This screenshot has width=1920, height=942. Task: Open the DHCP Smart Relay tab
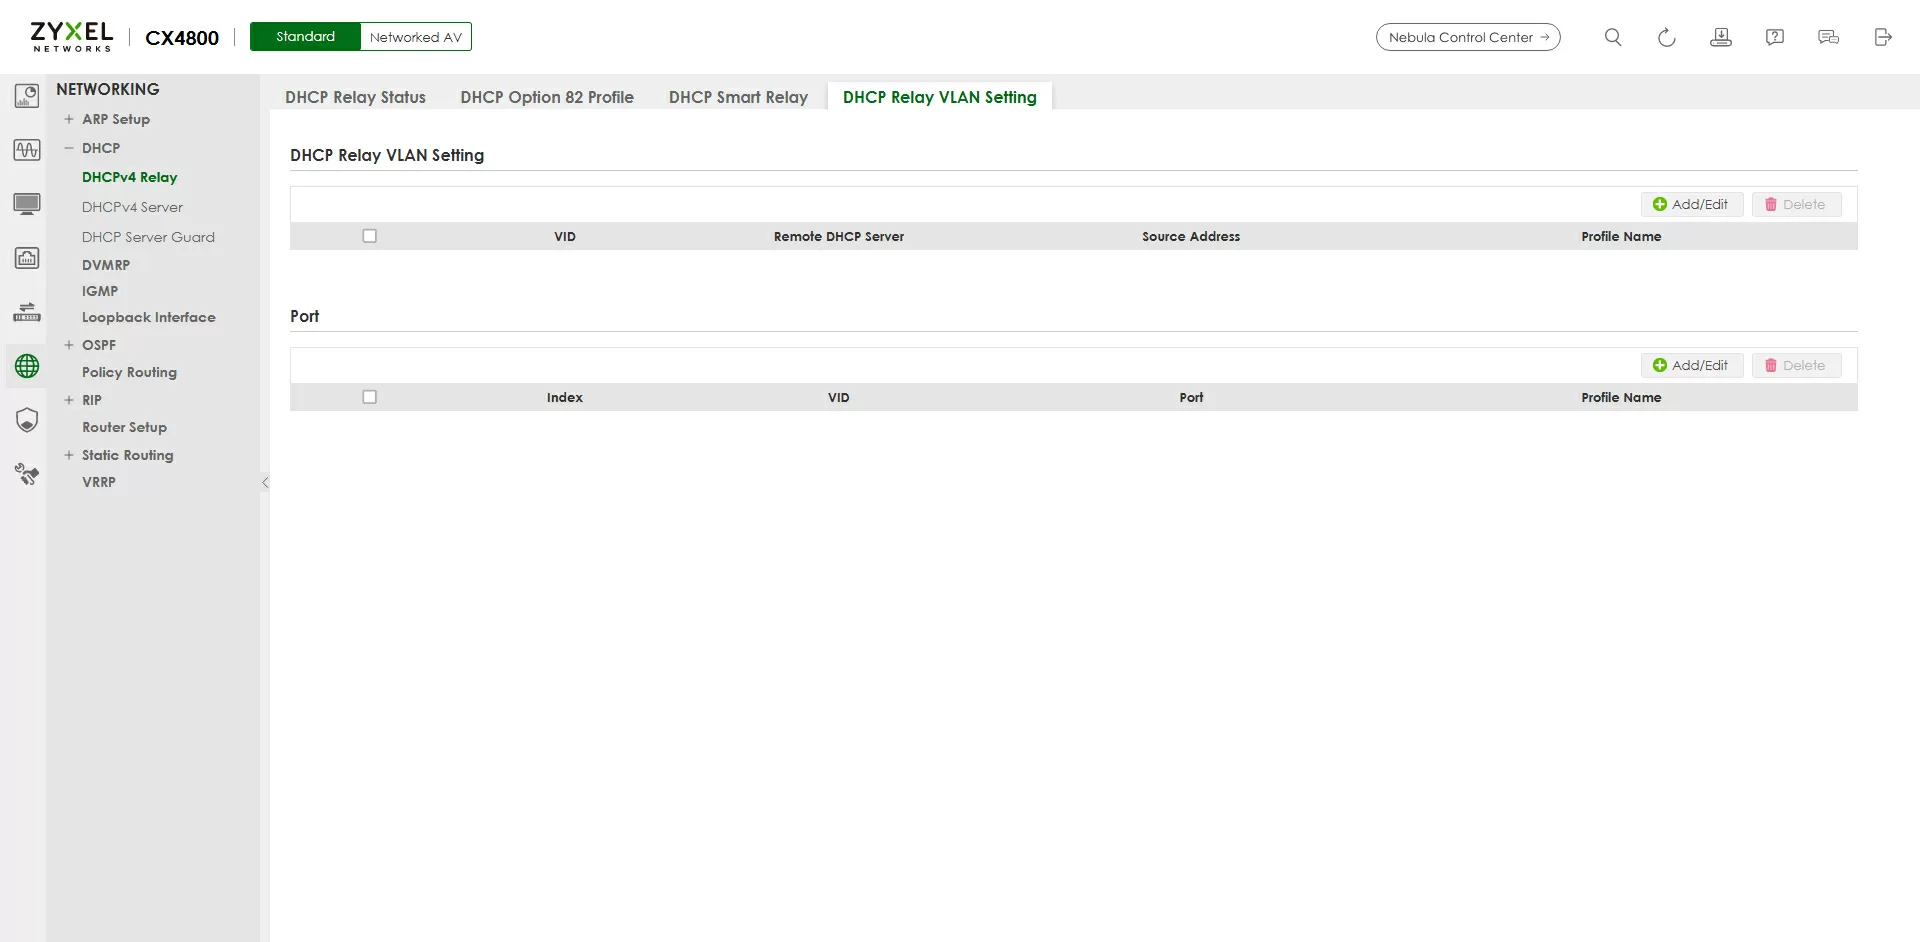(737, 97)
